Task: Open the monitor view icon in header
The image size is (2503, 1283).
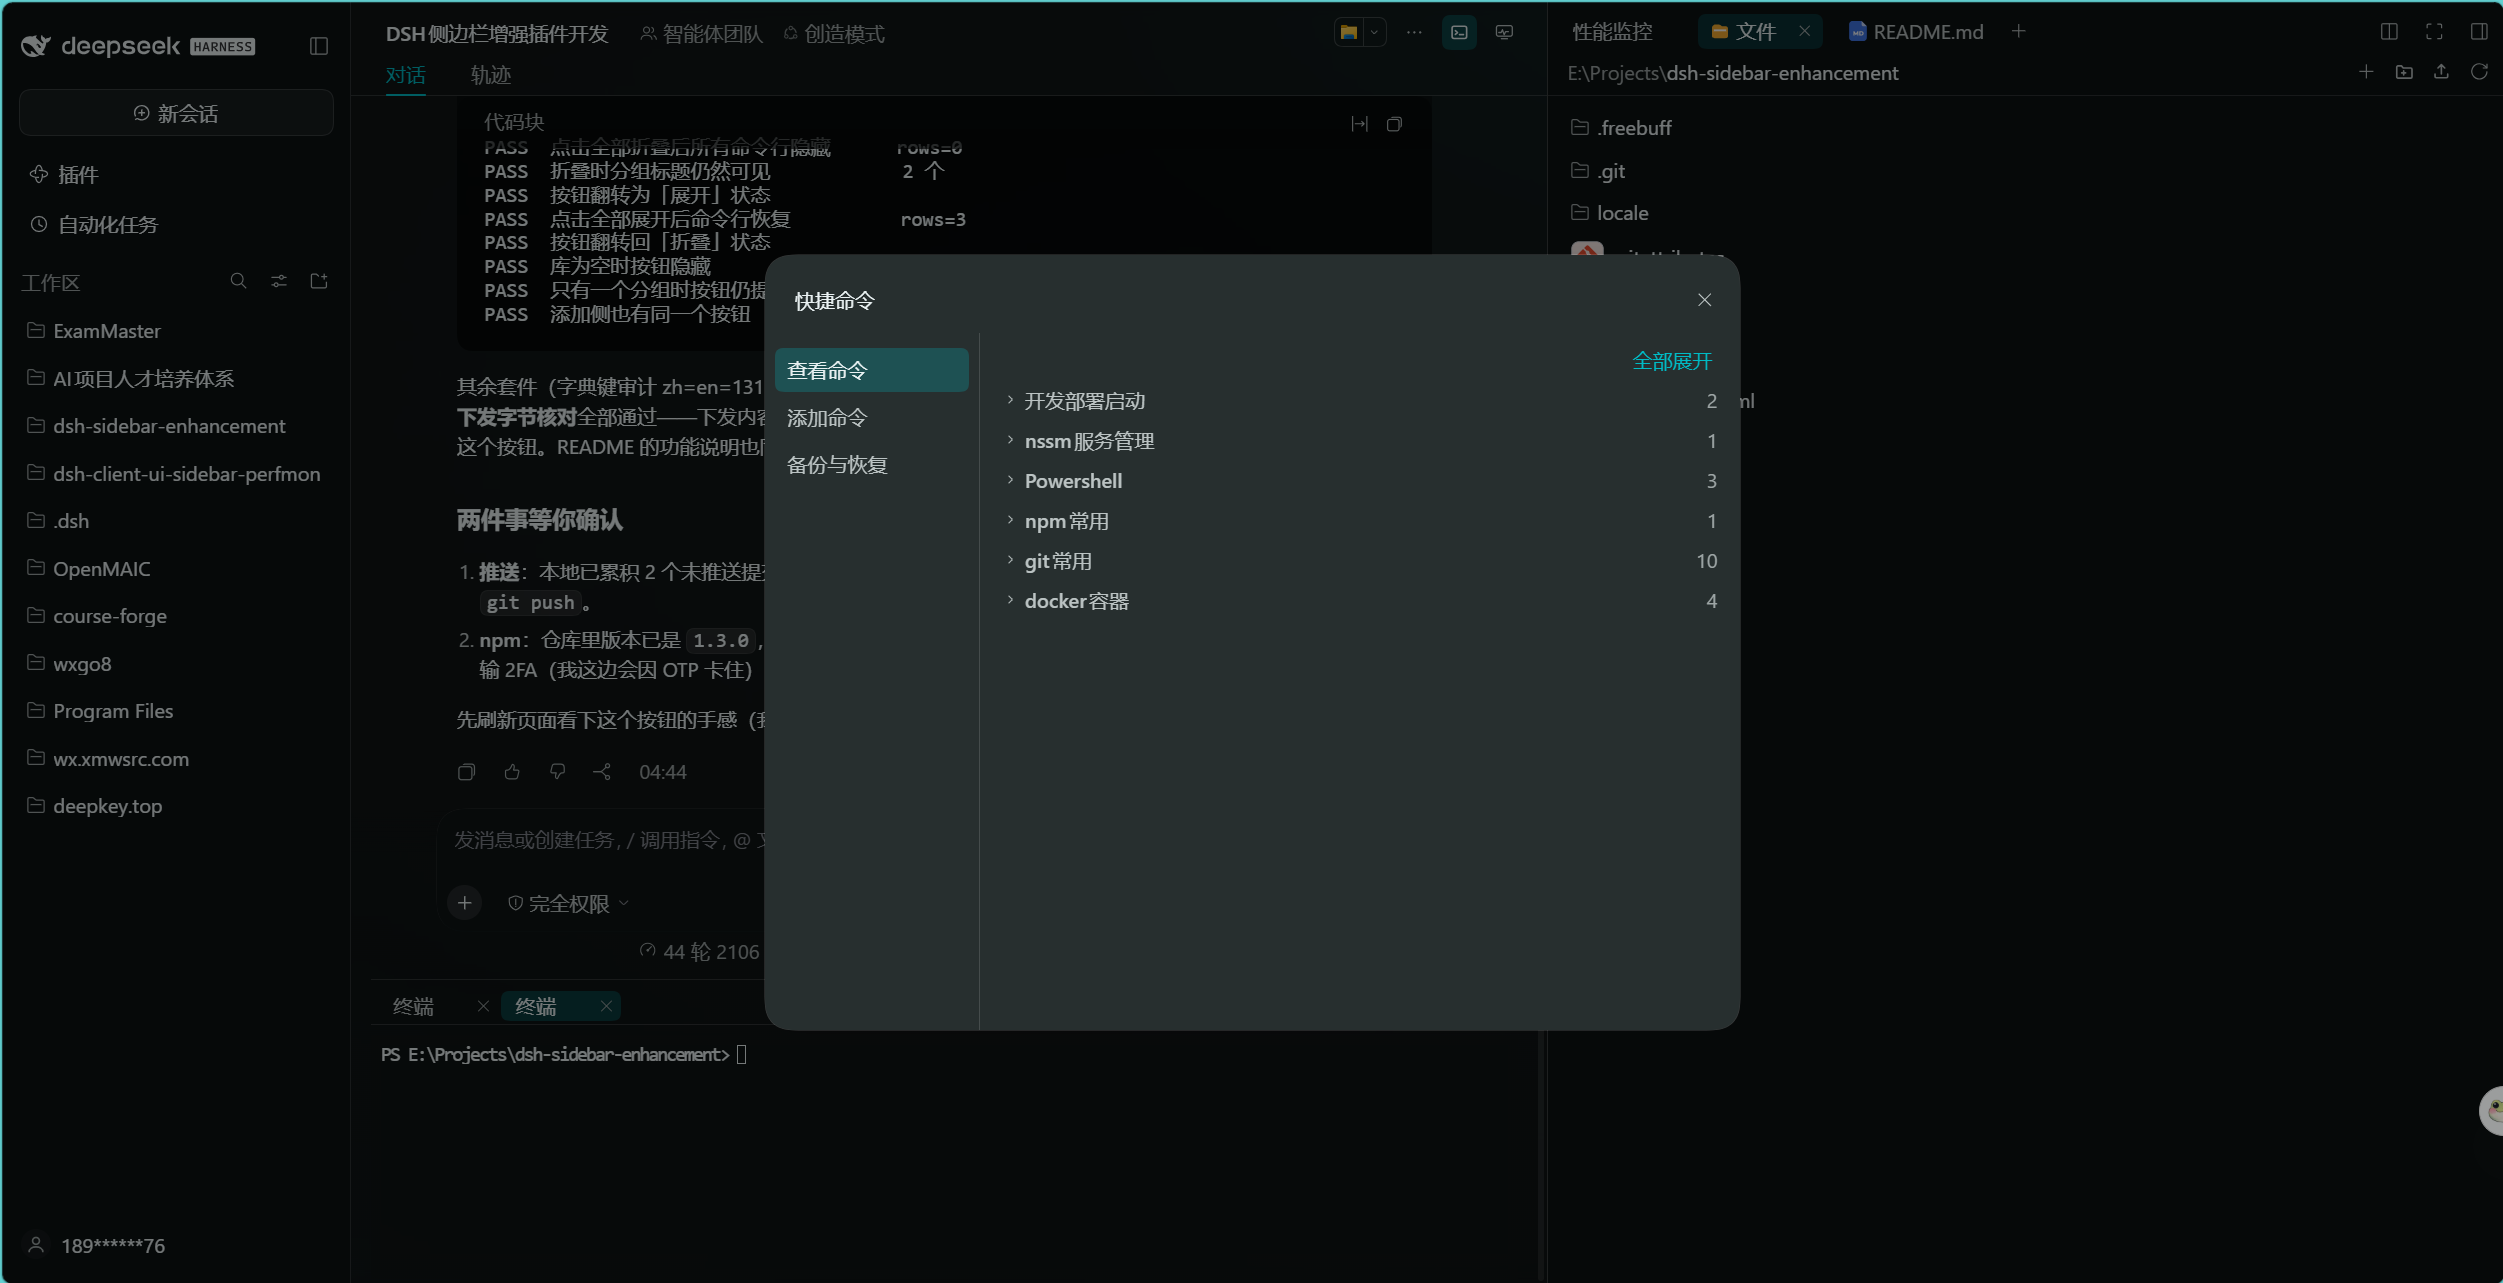Action: [x=1504, y=33]
